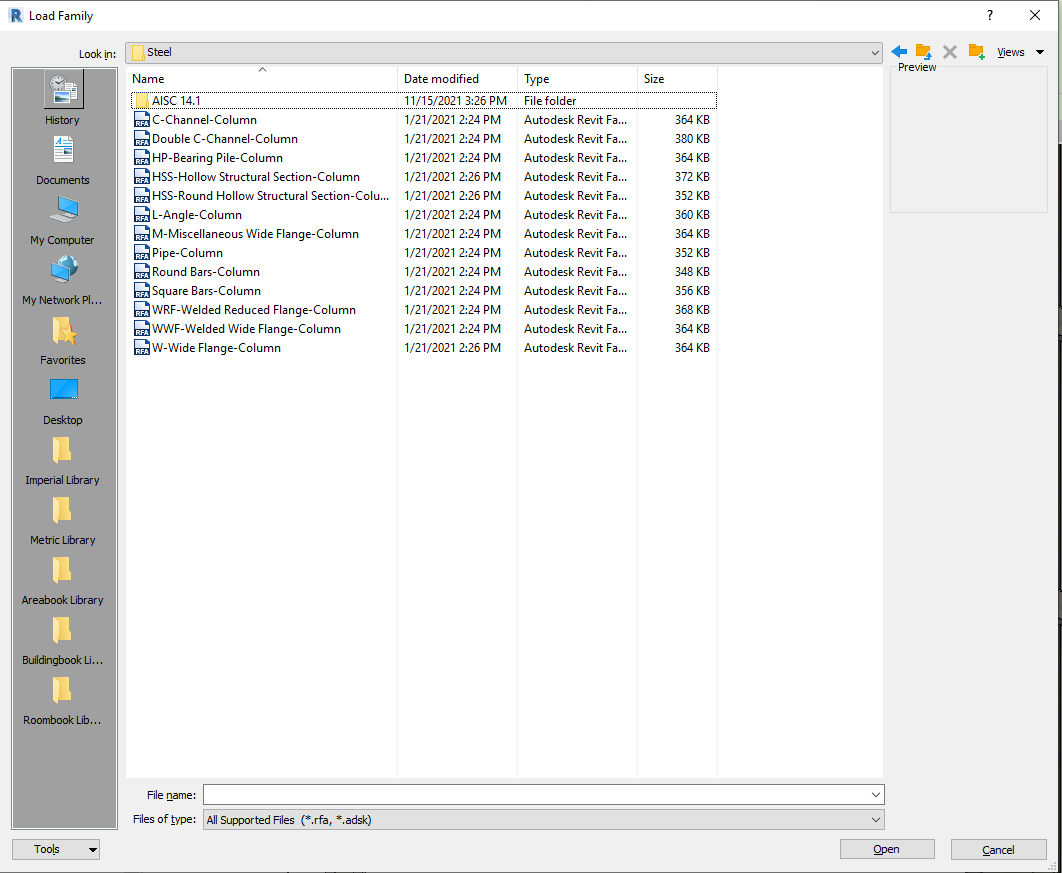Open the Metric Library
The width and height of the screenshot is (1062, 873).
[x=62, y=517]
